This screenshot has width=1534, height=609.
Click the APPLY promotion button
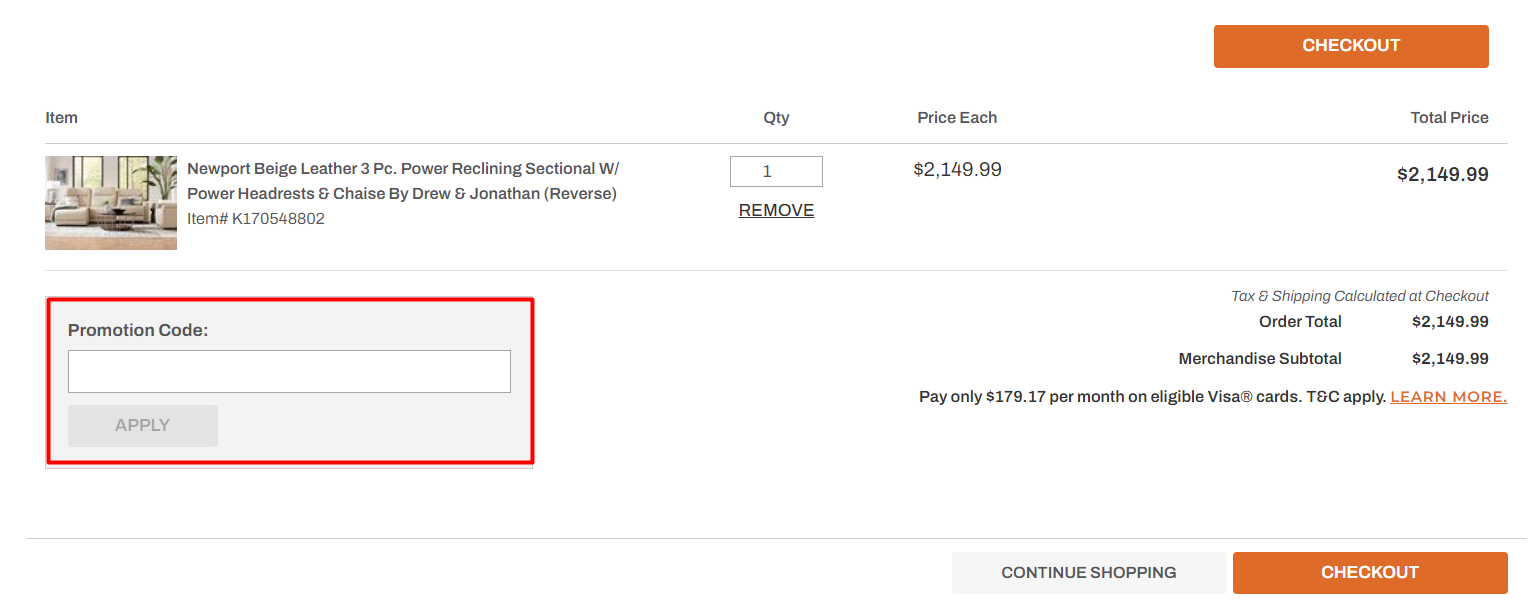[x=143, y=426]
